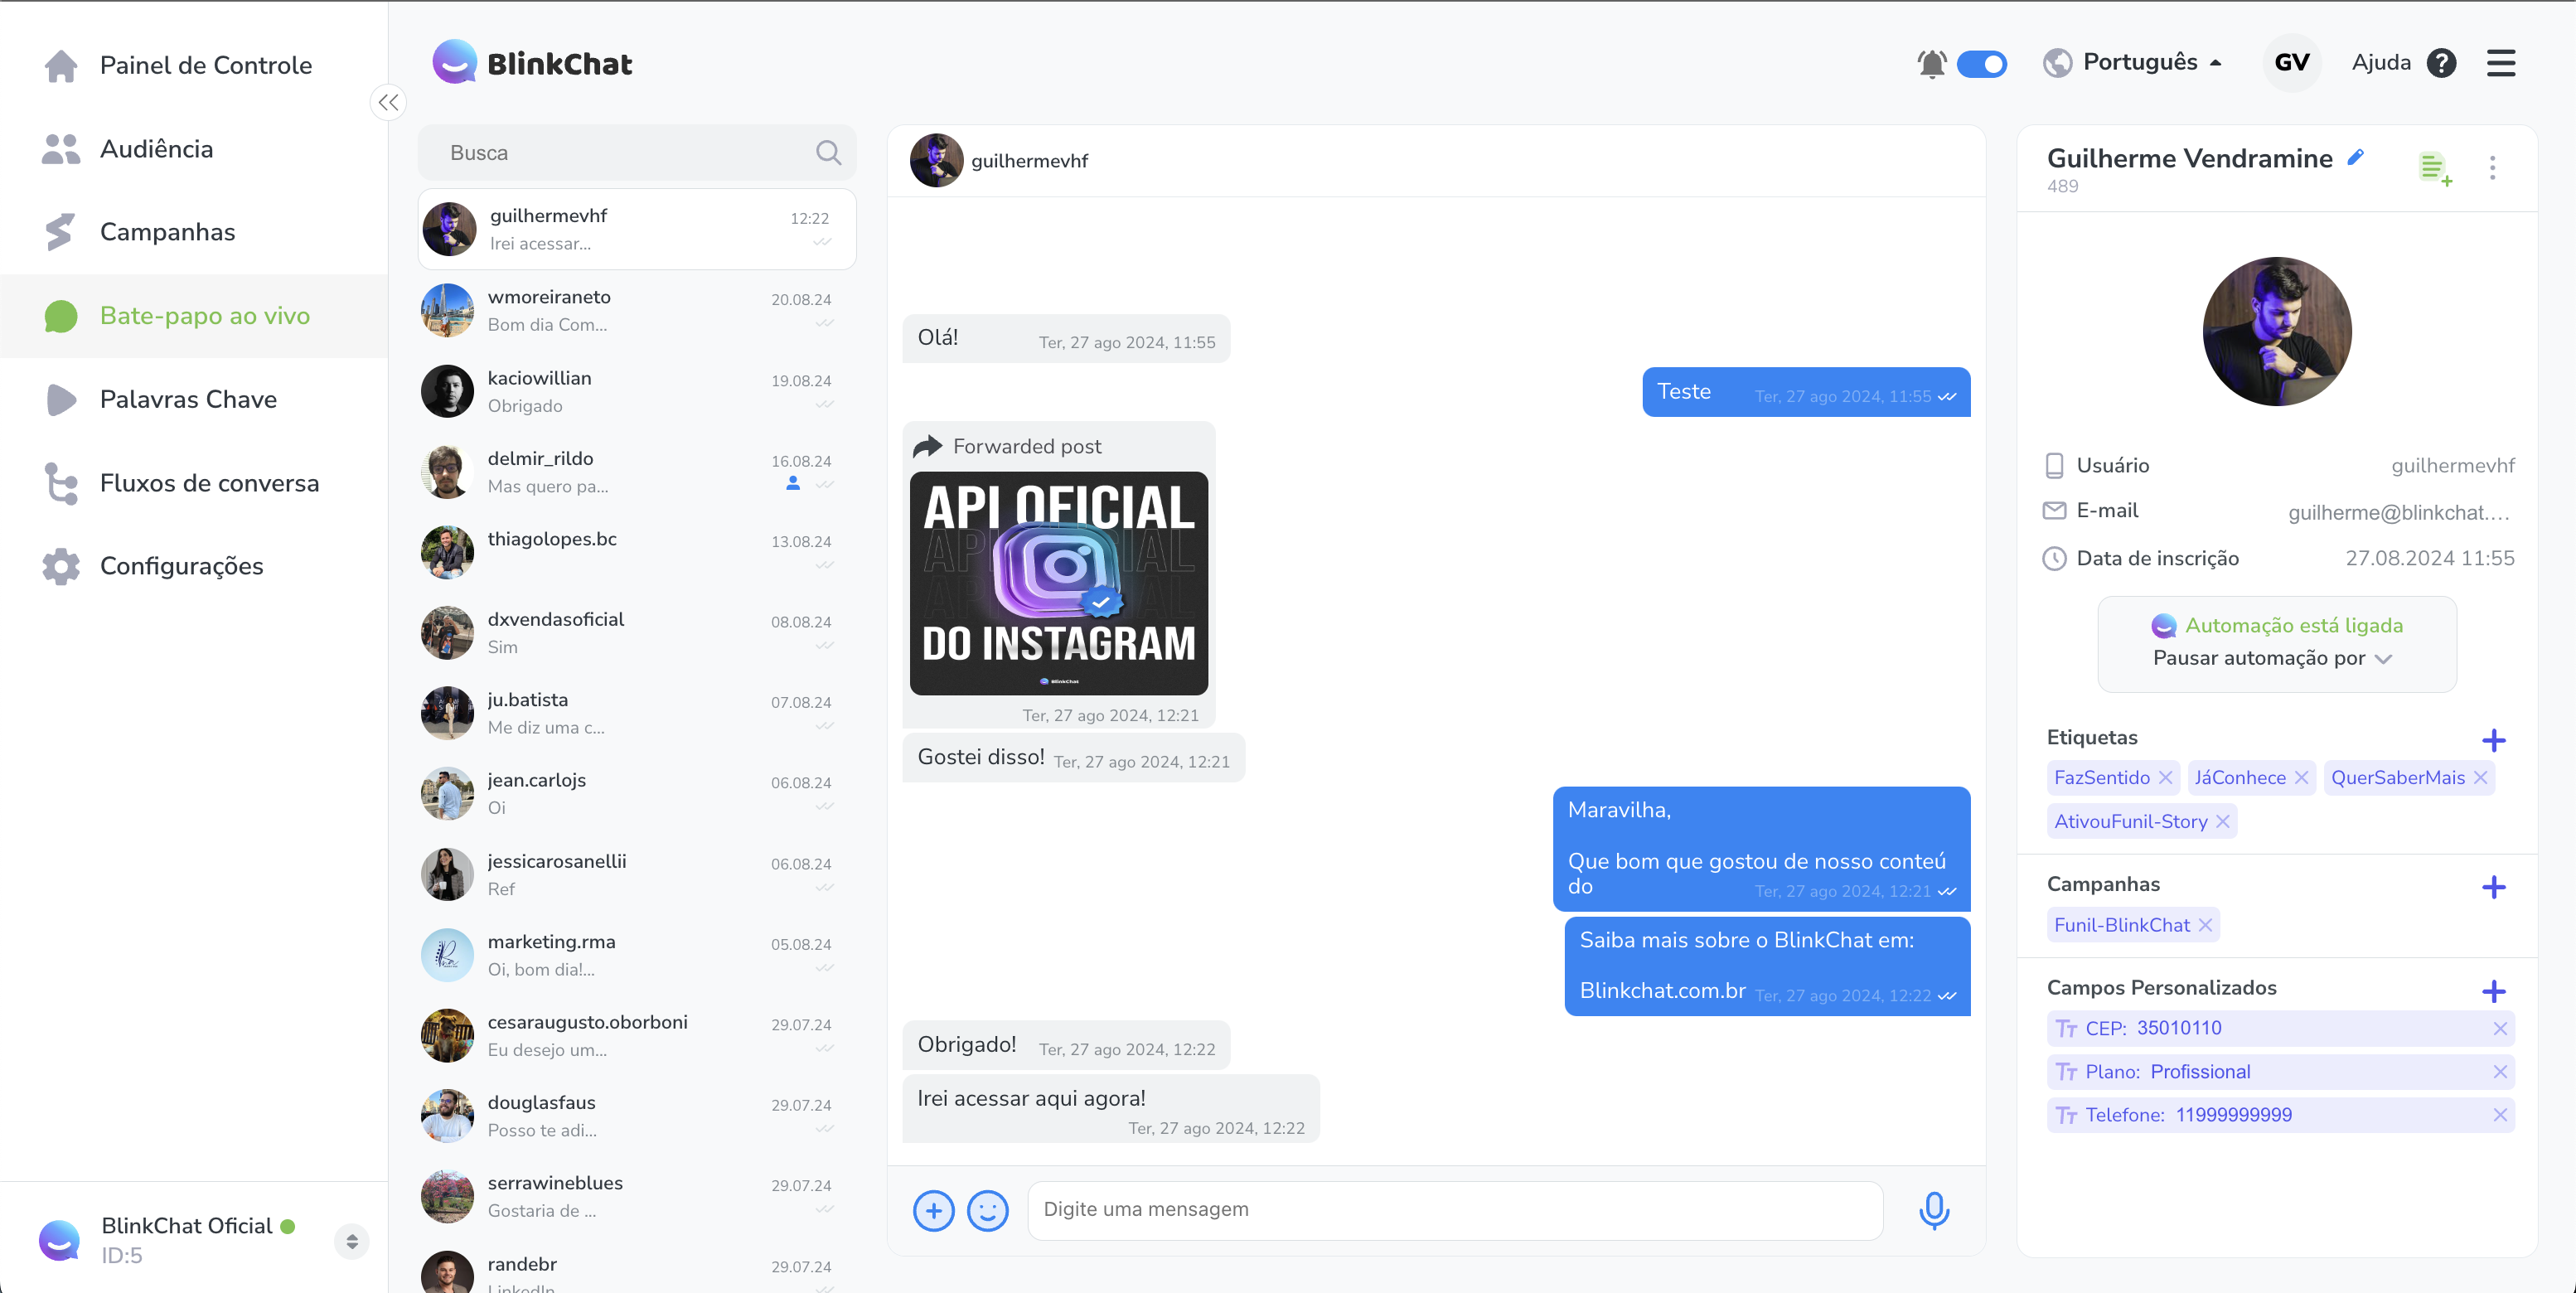
Task: Open Palavras Chave menu item
Action: coord(194,399)
